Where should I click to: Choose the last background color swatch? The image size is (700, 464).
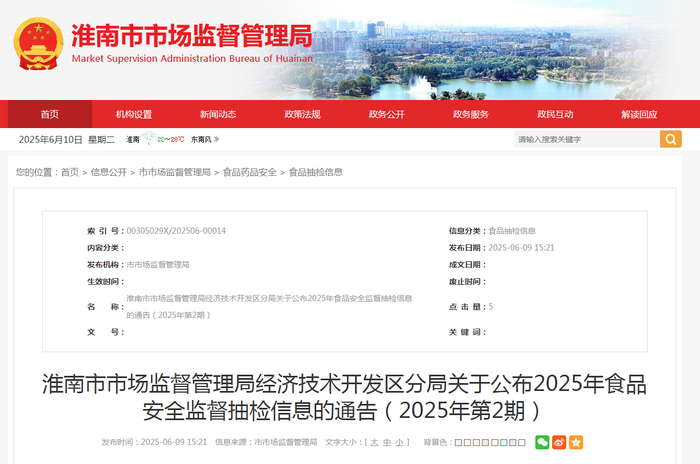pyautogui.click(x=521, y=443)
